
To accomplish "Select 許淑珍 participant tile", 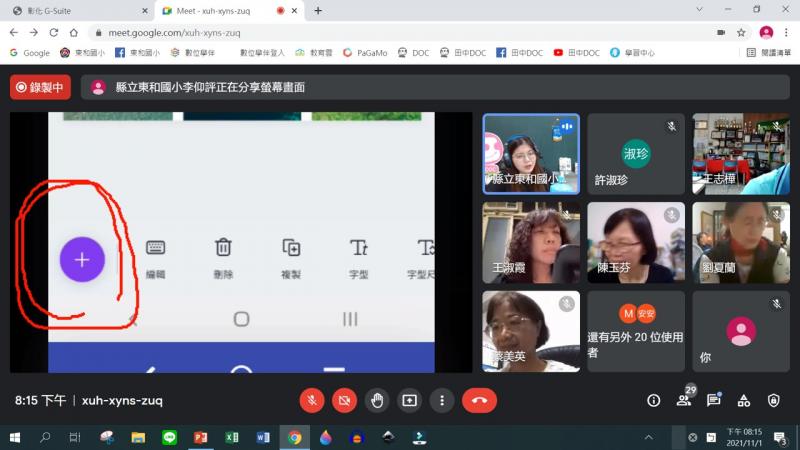I will point(636,154).
